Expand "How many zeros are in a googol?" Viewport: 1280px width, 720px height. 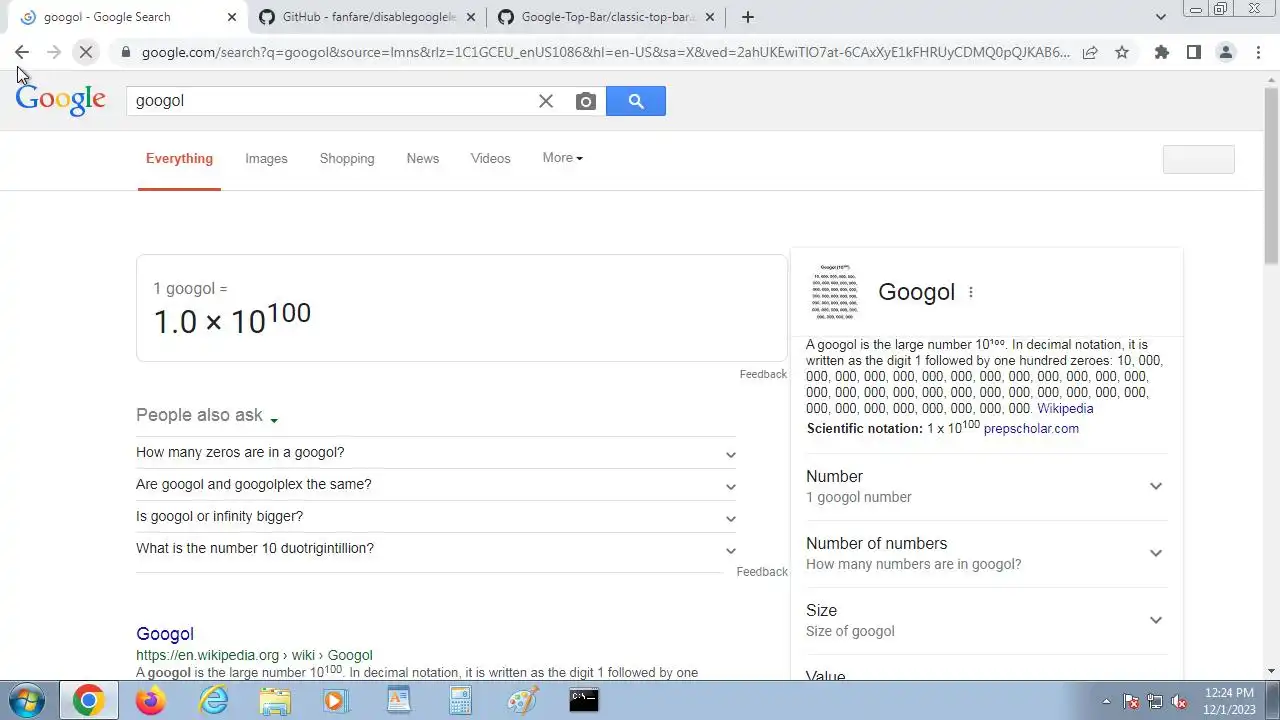pyautogui.click(x=436, y=453)
